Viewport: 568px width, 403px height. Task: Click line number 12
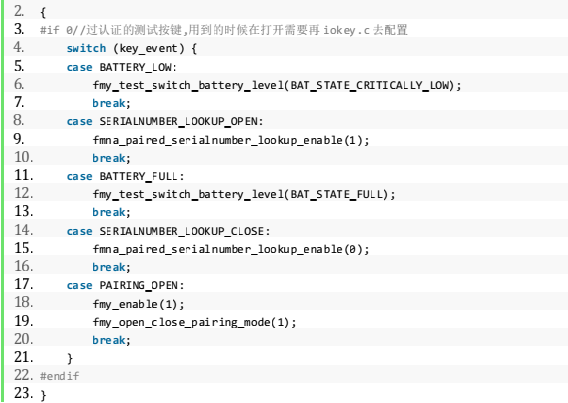pyautogui.click(x=24, y=193)
